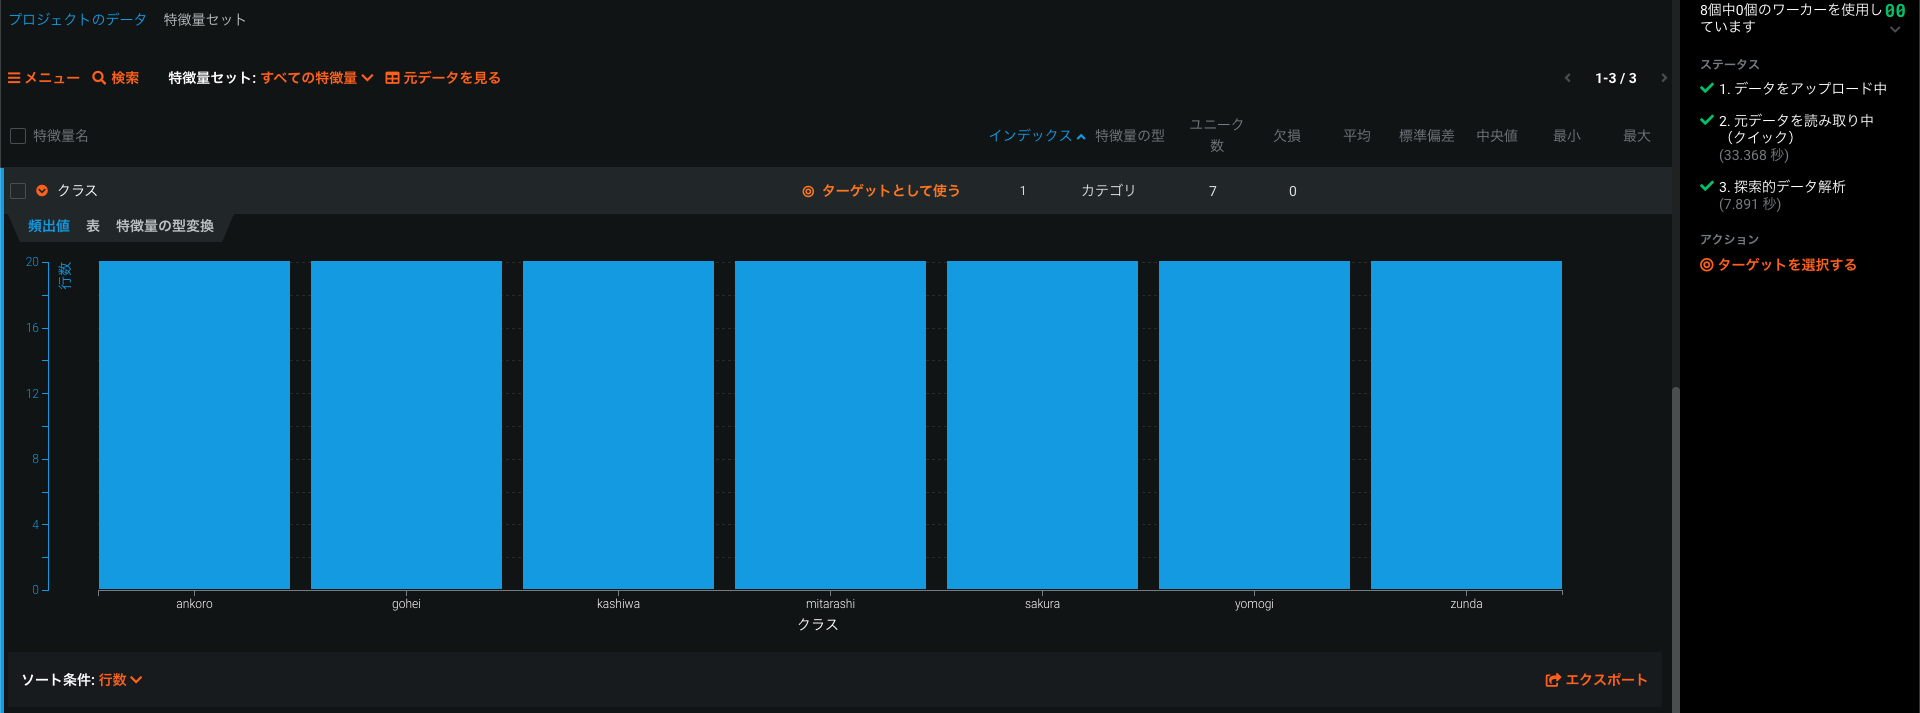Sort by the 欠損 column header
Viewport: 1920px width, 713px height.
[1287, 136]
